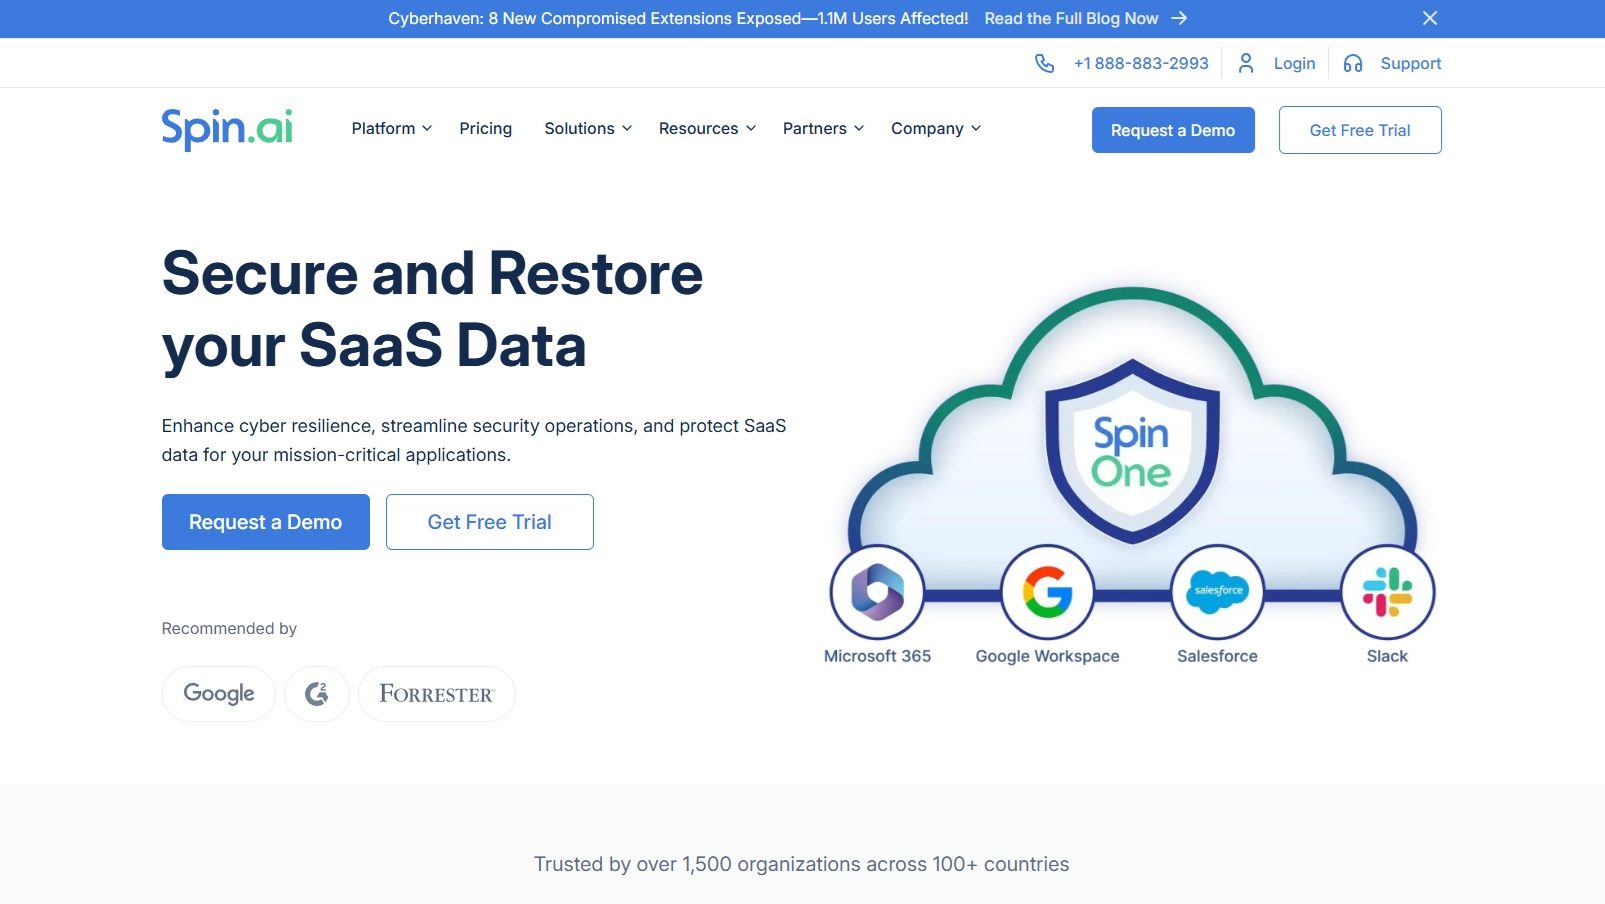Click the SpinOne shield logo

coord(1131,452)
